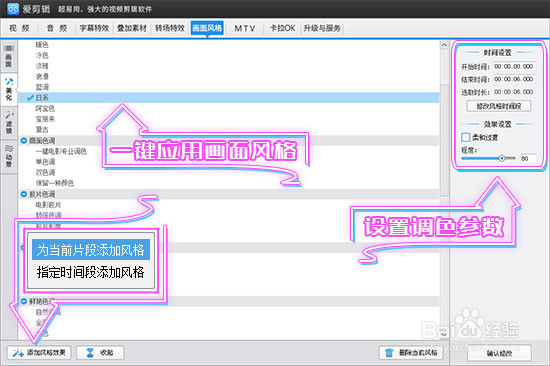The width and height of the screenshot is (550, 366).
Task: Select the 阿宝色 style
Action: (x=45, y=108)
